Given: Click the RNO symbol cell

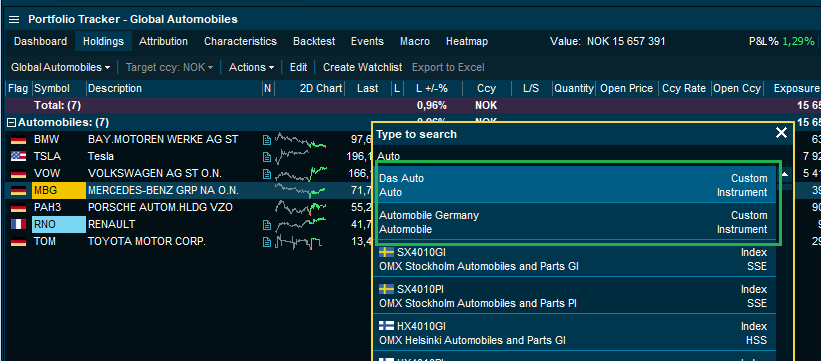Looking at the screenshot, I should coord(59,224).
